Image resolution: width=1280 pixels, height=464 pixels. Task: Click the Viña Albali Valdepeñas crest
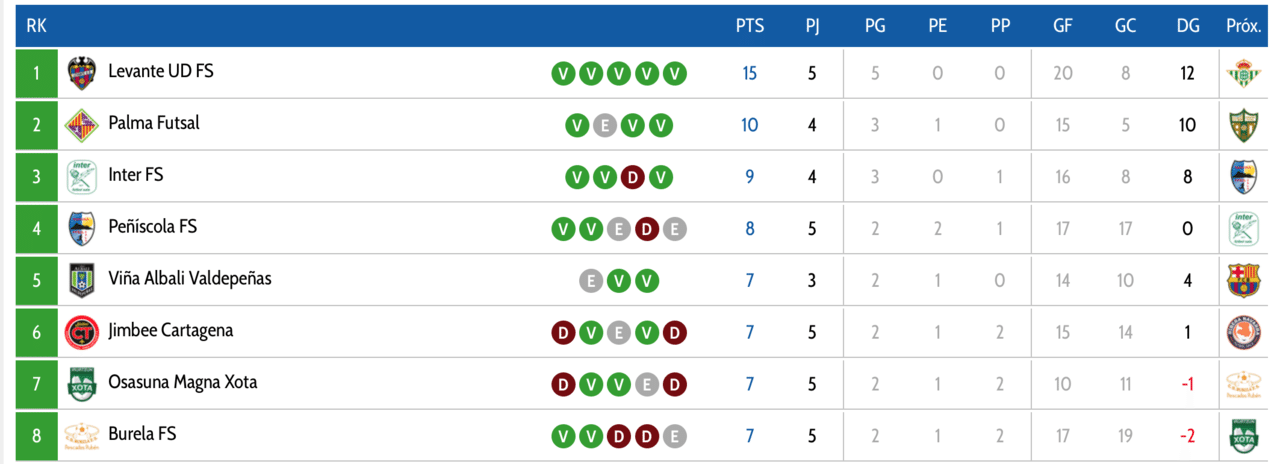point(81,281)
